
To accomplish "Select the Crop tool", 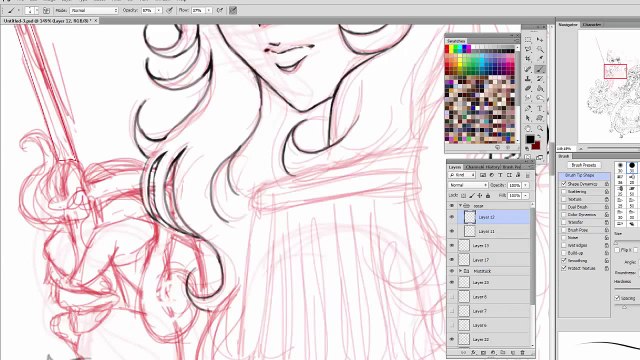I will (x=528, y=59).
